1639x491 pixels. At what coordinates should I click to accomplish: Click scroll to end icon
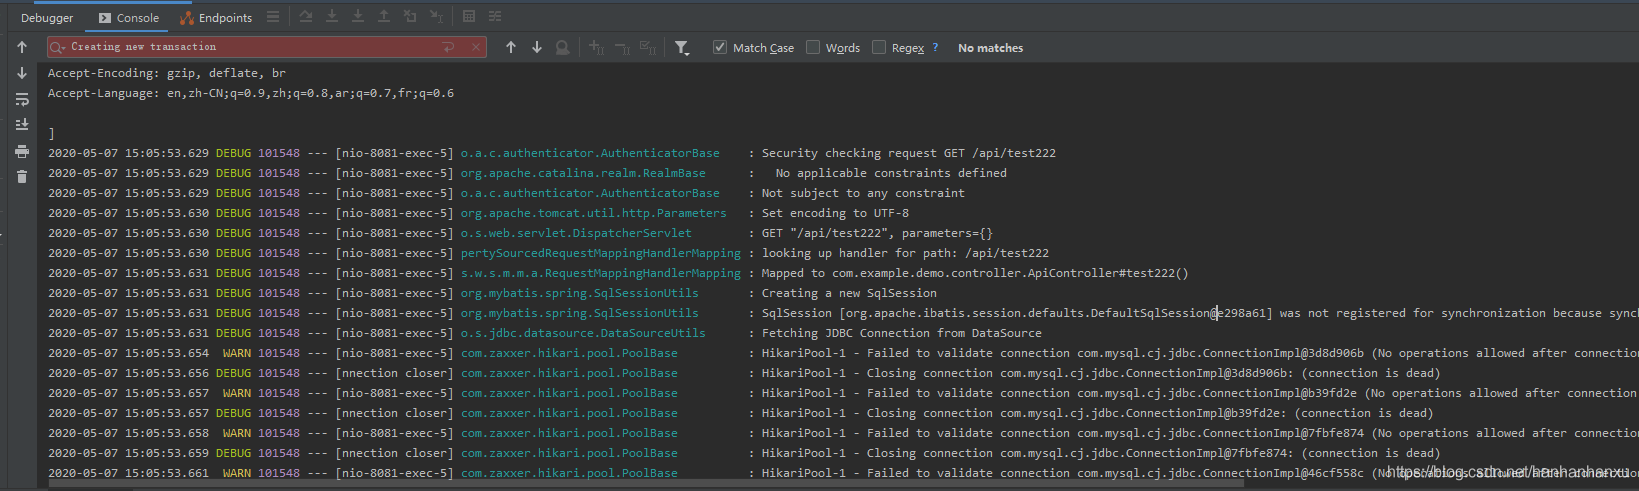click(x=22, y=125)
